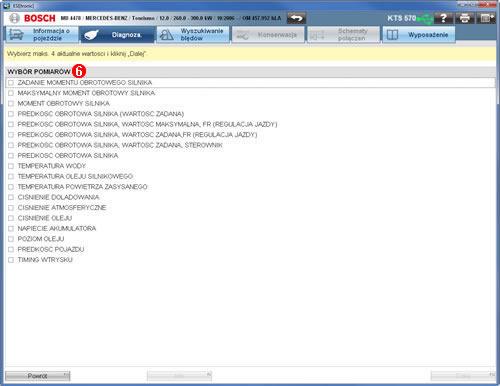
Task: Click the Dalej button at bottom right
Action: [463, 376]
